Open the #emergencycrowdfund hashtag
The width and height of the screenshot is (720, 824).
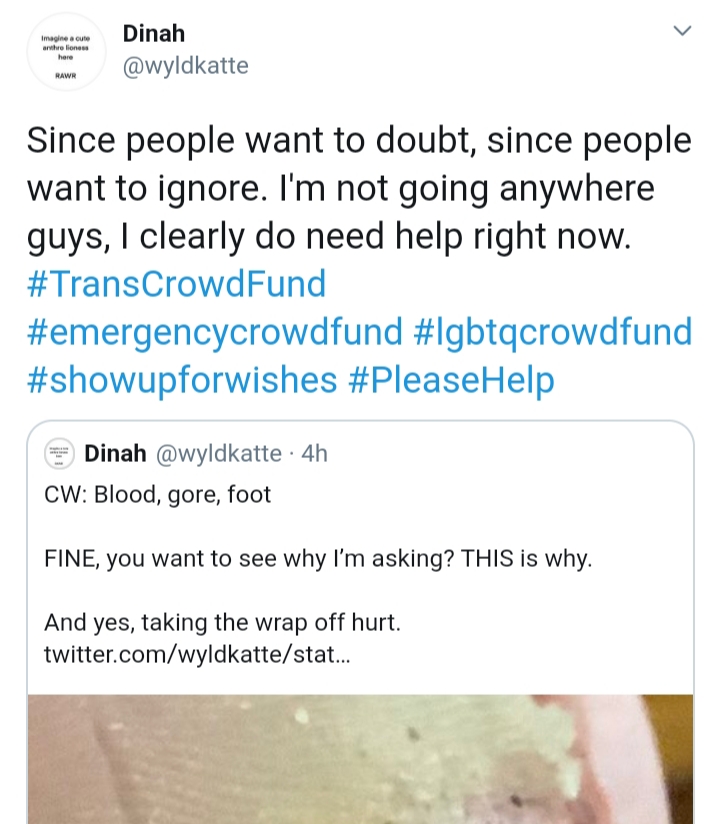215,332
